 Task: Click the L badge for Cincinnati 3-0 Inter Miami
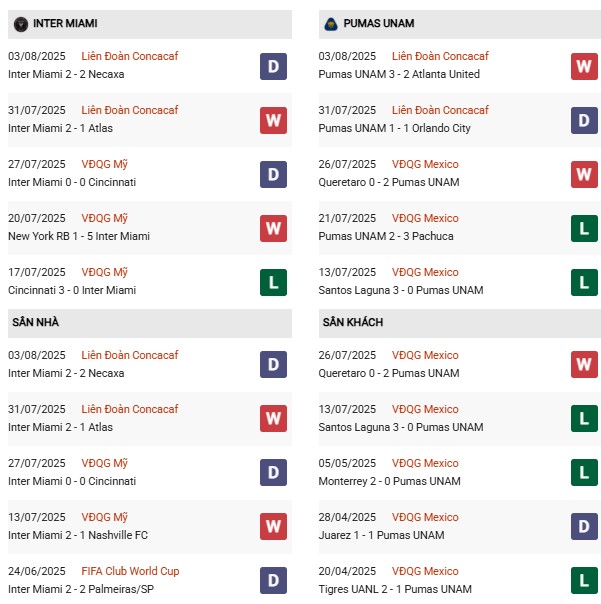[x=273, y=282]
